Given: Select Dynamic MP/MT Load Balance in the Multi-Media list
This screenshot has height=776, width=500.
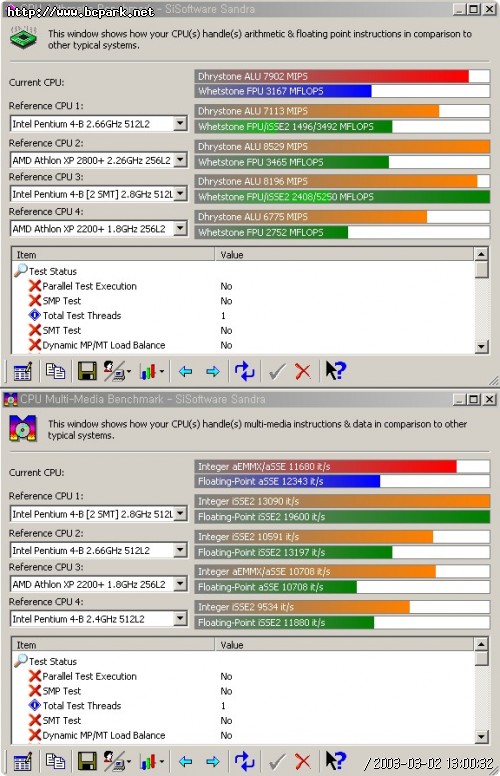Looking at the screenshot, I should click(103, 735).
